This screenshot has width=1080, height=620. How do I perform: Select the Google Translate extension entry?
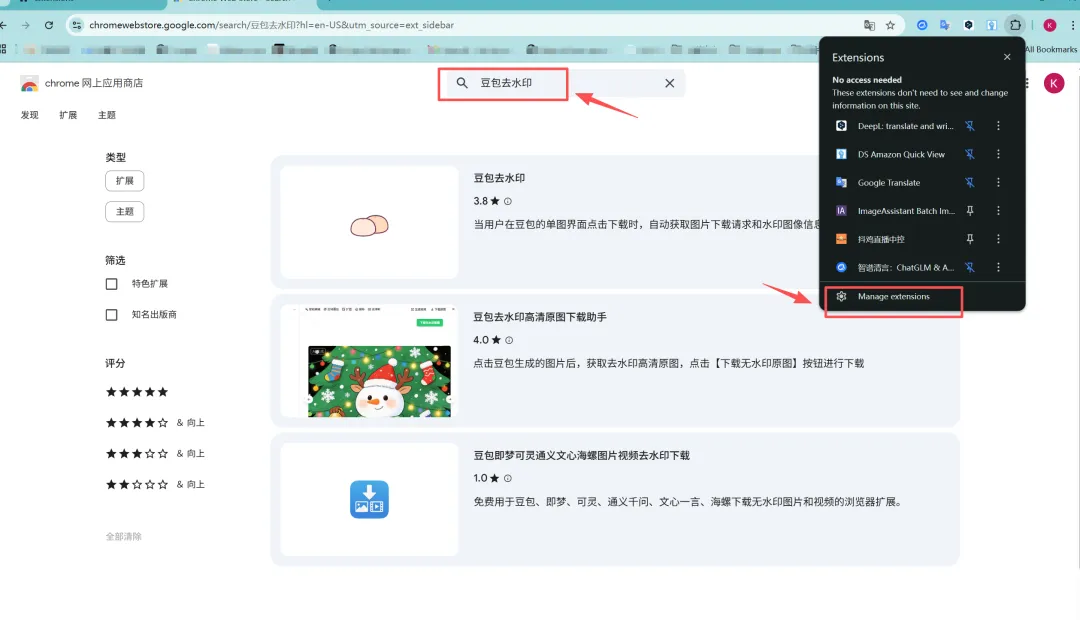click(x=889, y=183)
